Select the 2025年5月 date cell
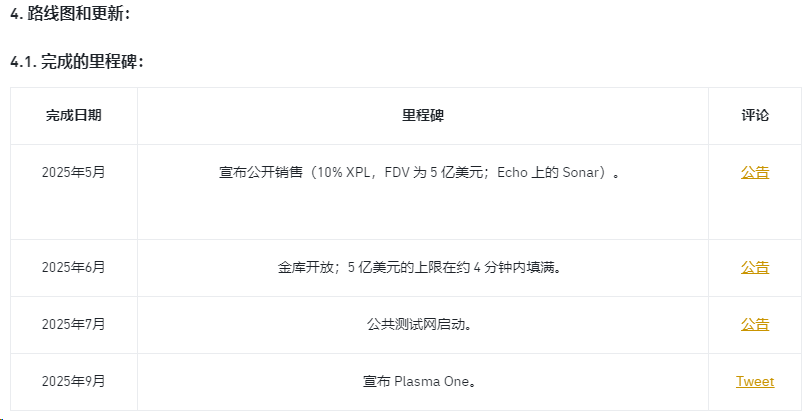 click(x=73, y=172)
